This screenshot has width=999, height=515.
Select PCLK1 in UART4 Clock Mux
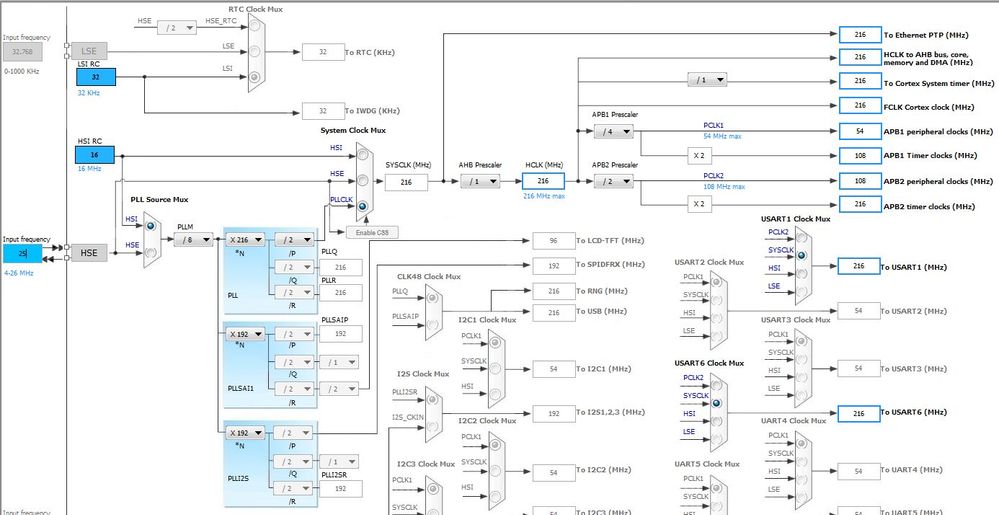click(802, 442)
